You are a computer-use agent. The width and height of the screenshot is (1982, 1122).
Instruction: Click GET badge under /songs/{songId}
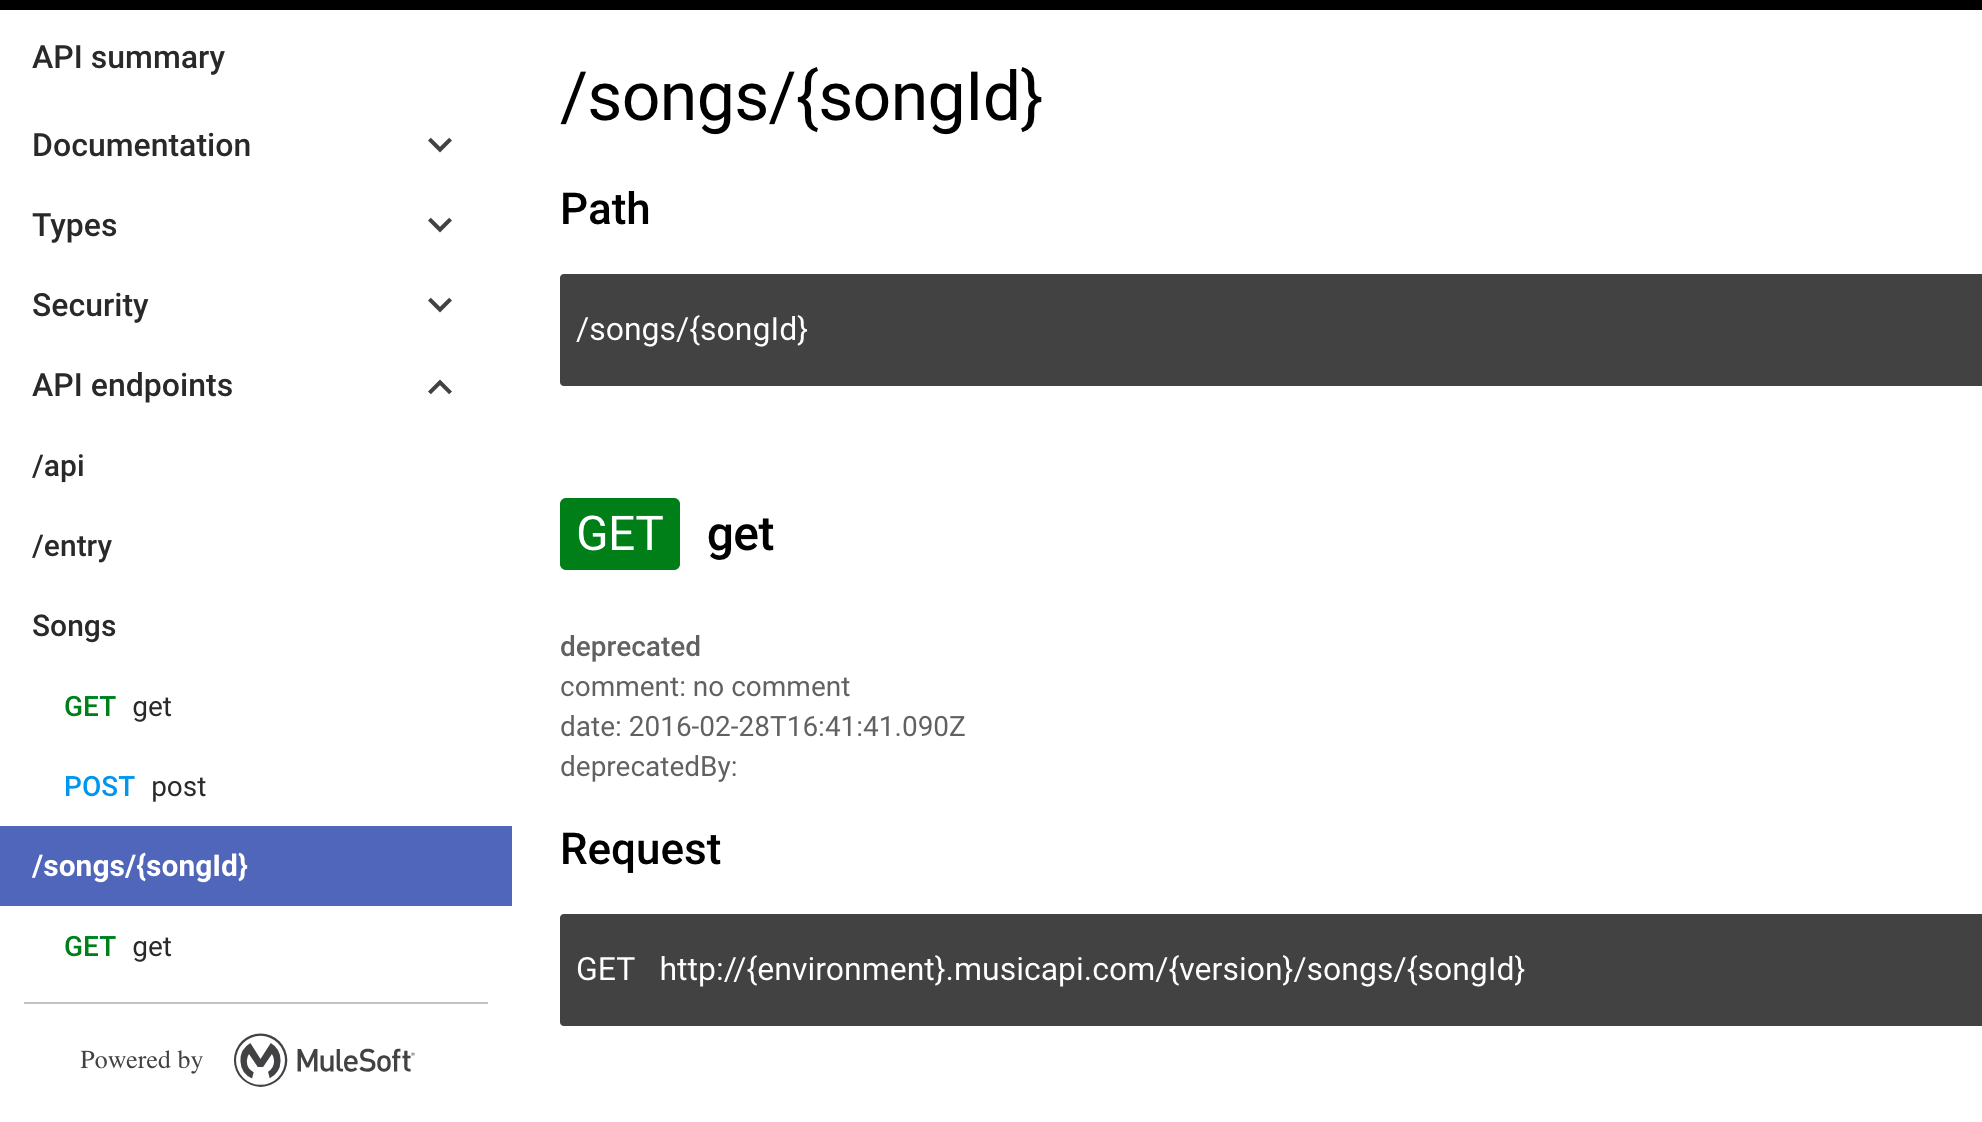tap(90, 946)
